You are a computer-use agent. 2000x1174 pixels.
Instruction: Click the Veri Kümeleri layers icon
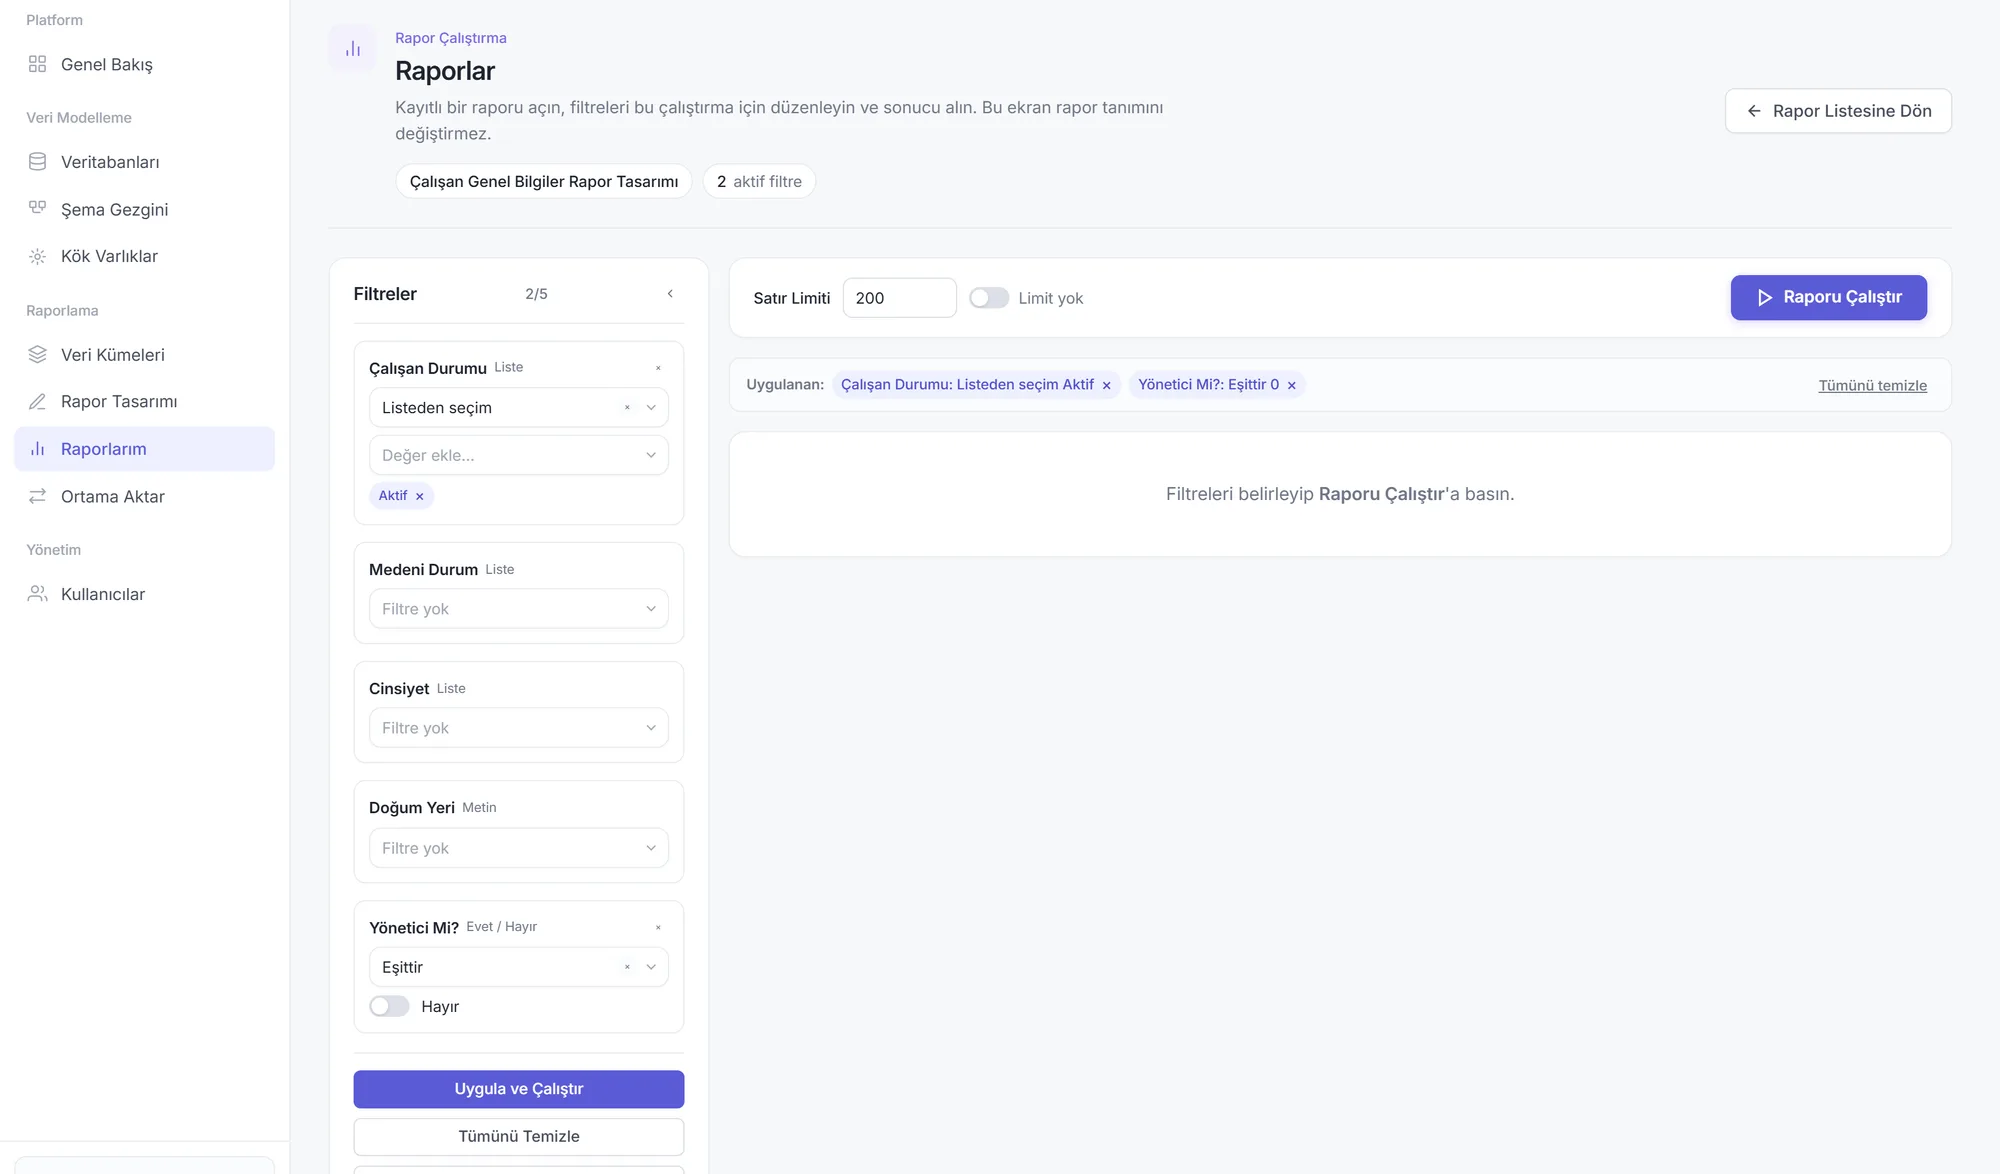(x=37, y=354)
